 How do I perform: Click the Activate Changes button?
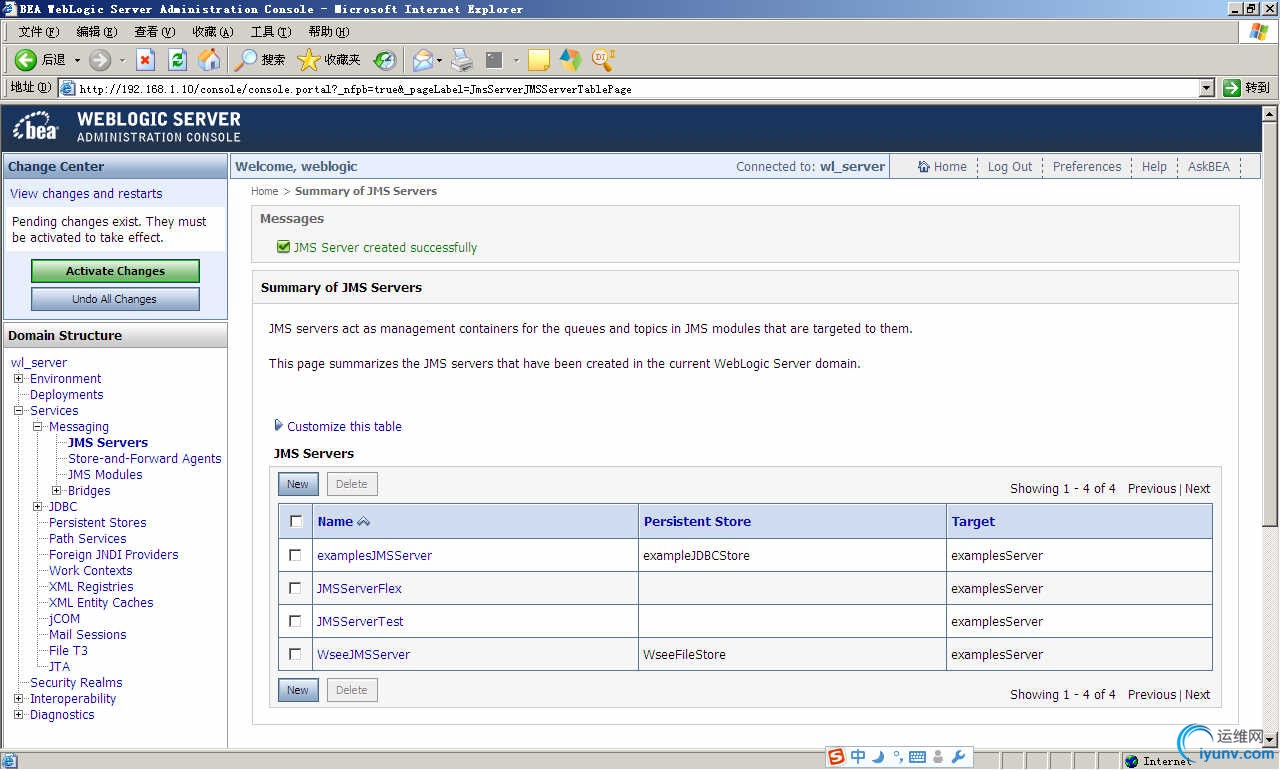(x=115, y=271)
